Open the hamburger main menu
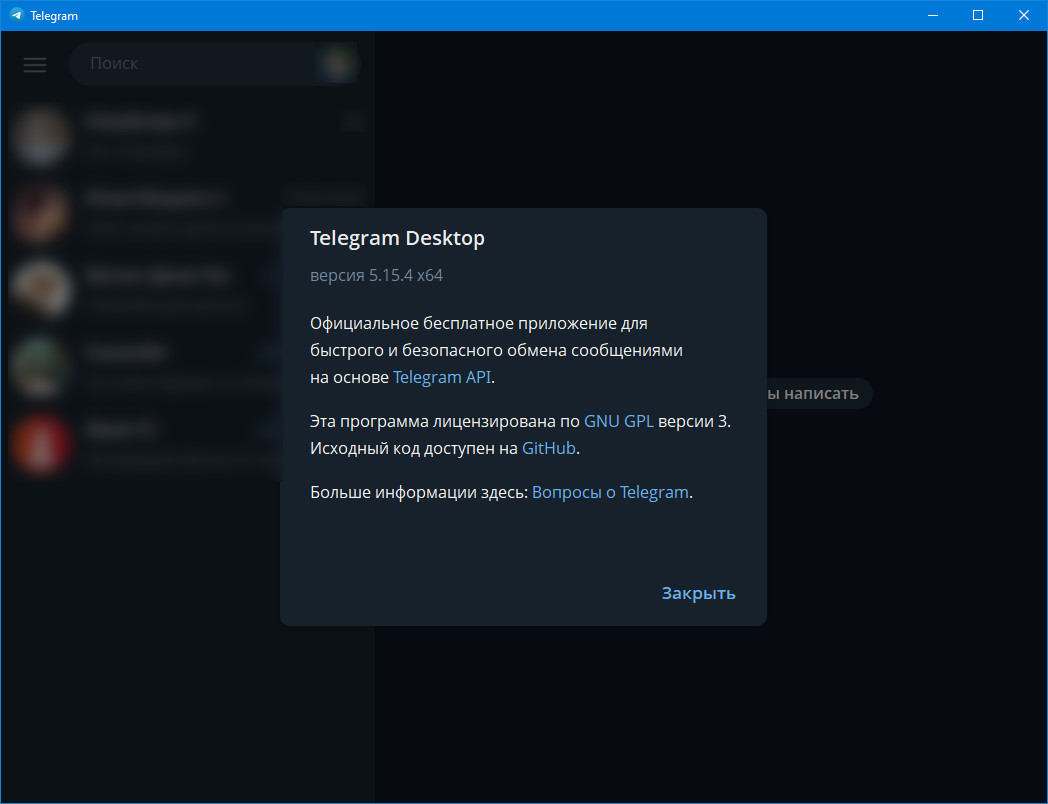The image size is (1048, 804). (35, 64)
